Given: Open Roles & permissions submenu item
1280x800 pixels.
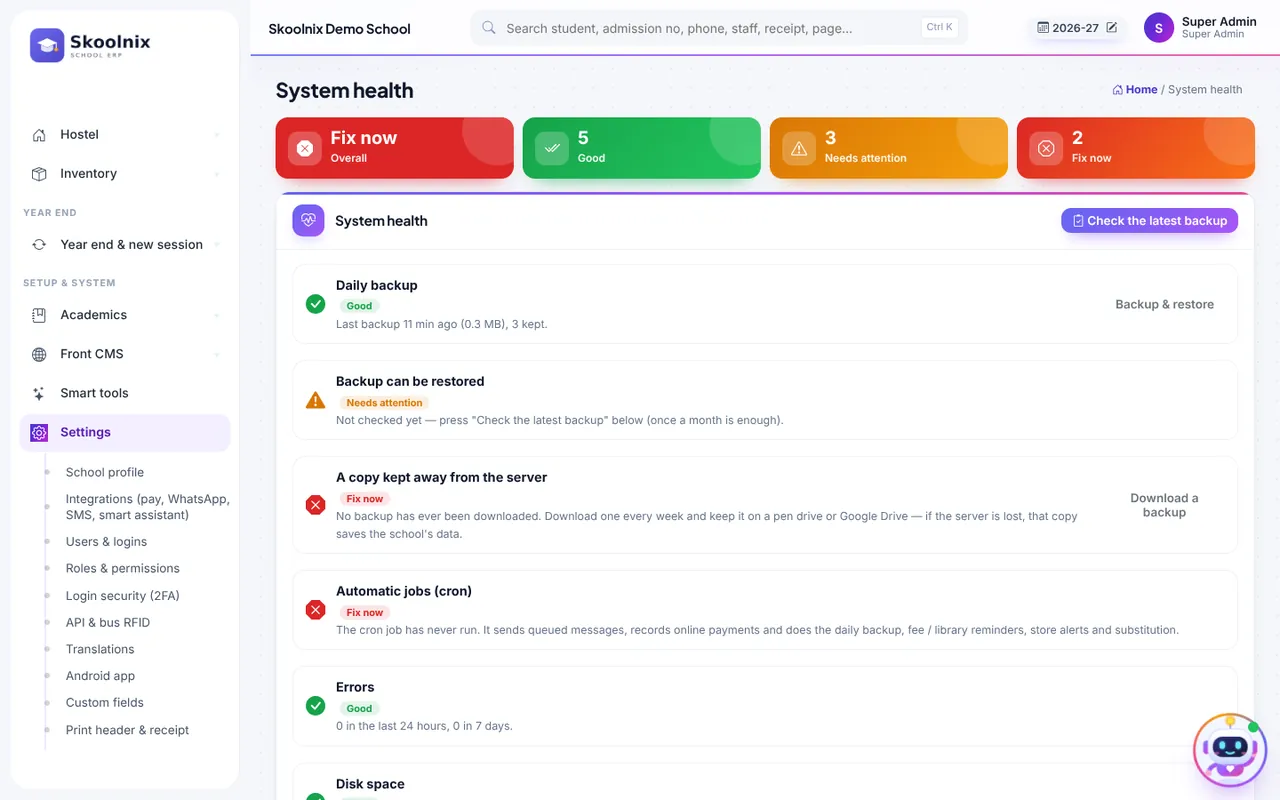Looking at the screenshot, I should click(x=123, y=568).
